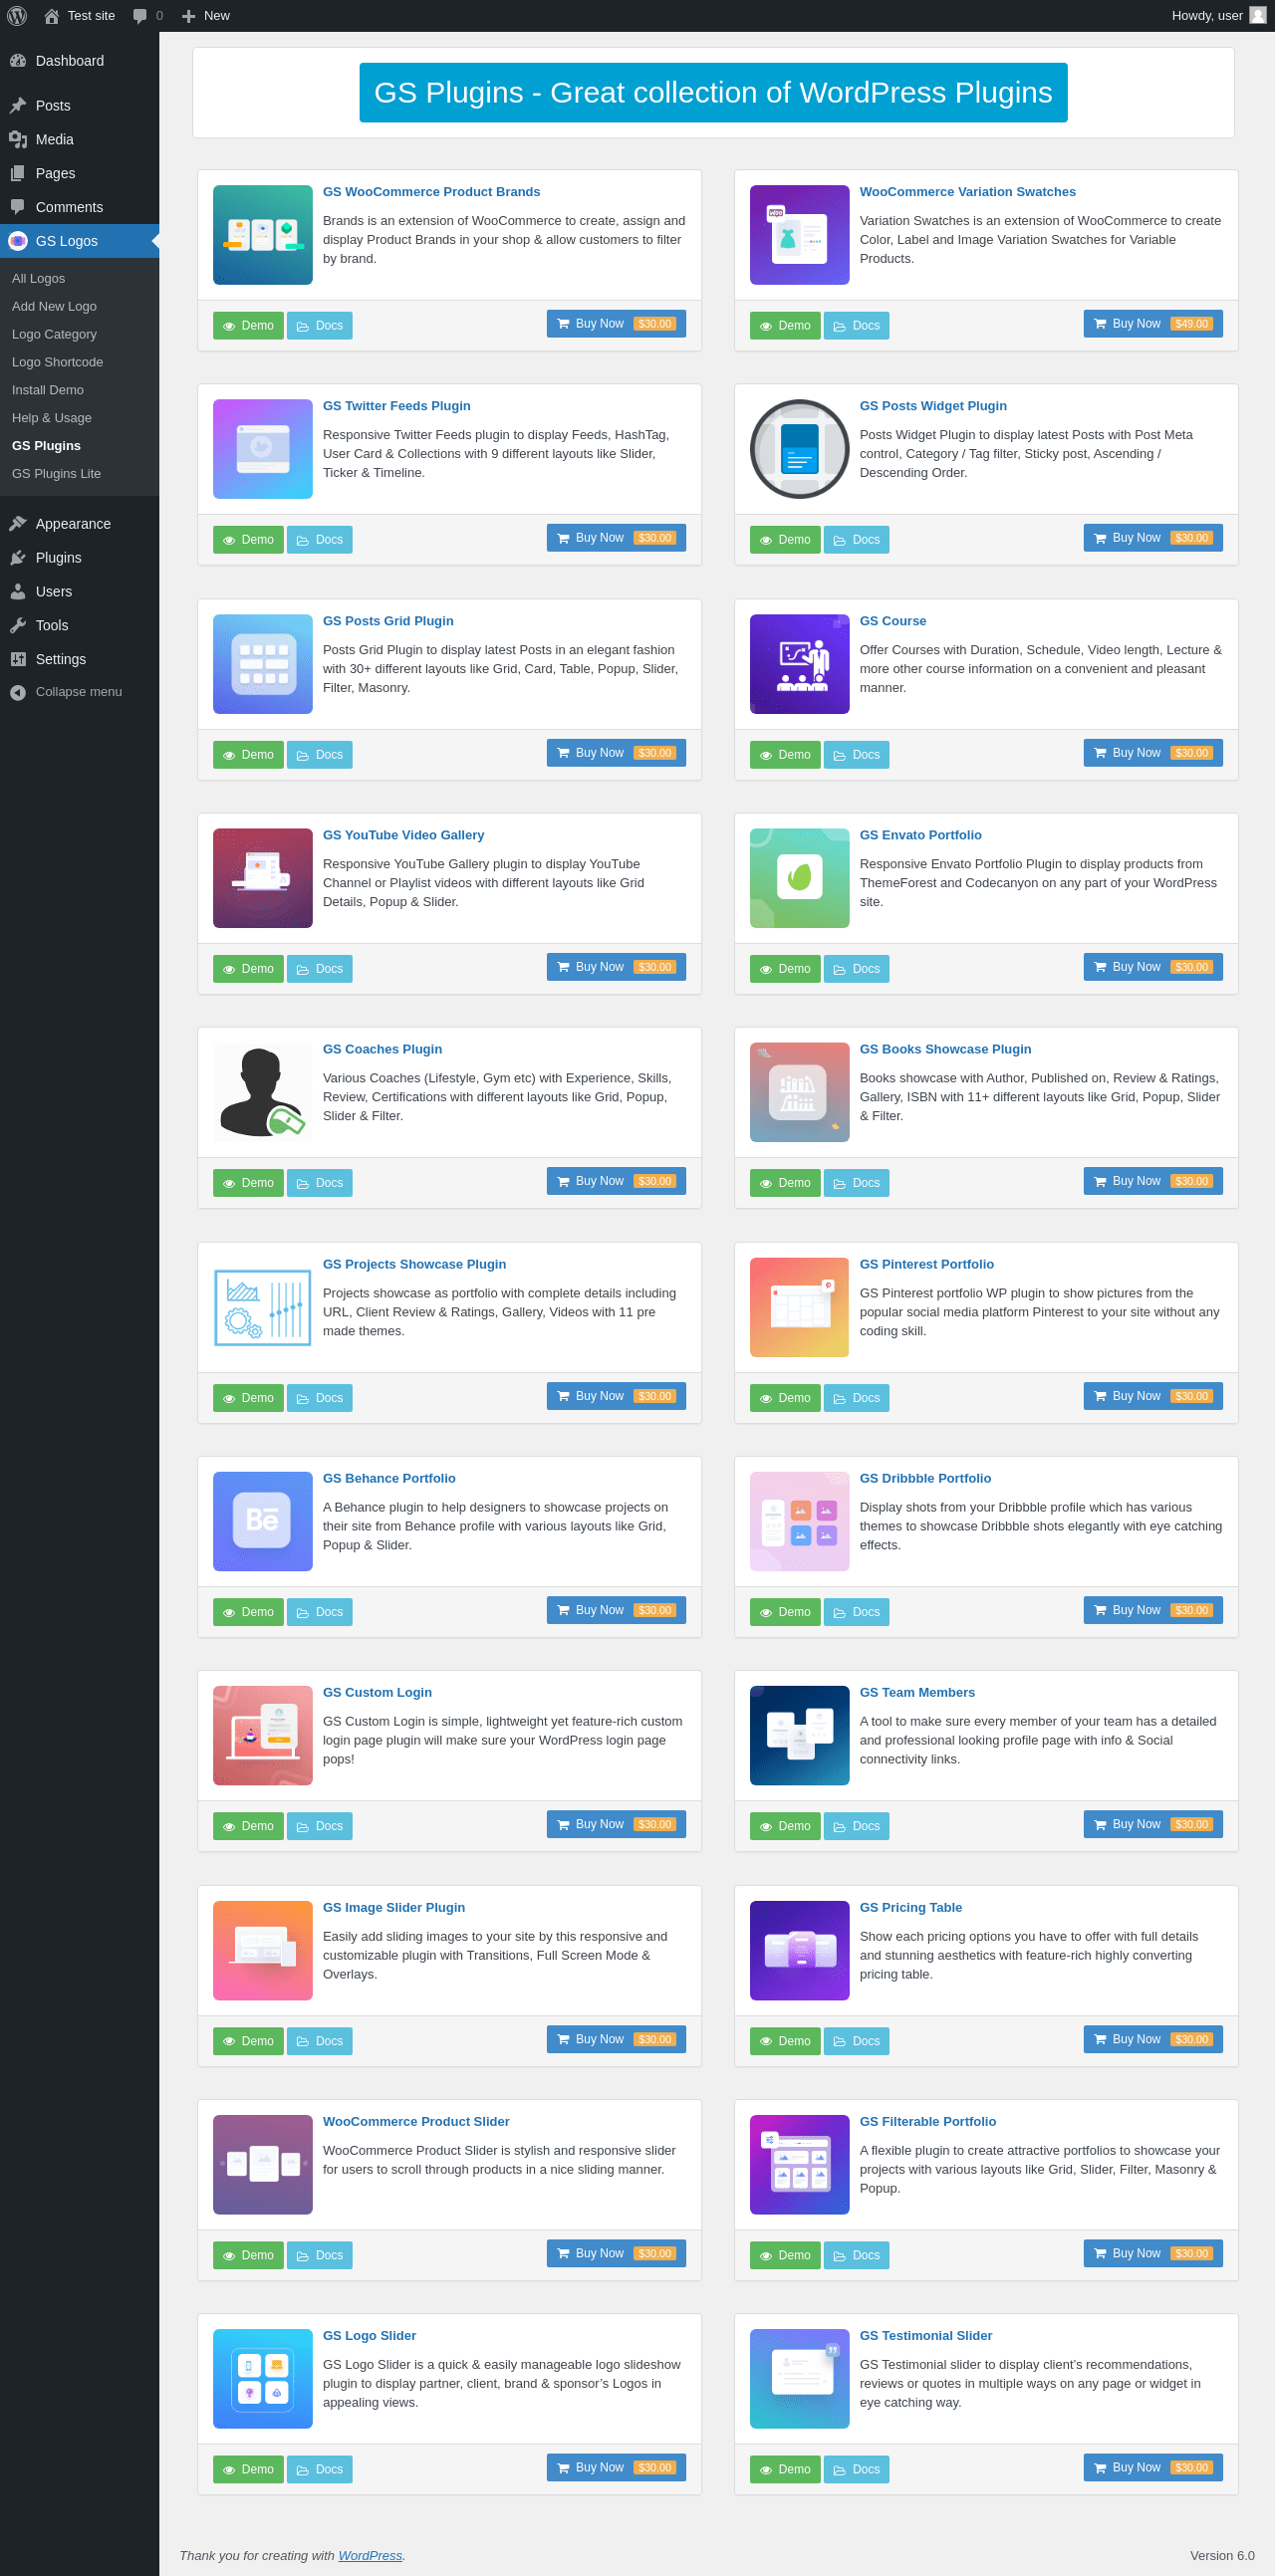Click the GS Books Showcase plugin icon

point(800,1093)
